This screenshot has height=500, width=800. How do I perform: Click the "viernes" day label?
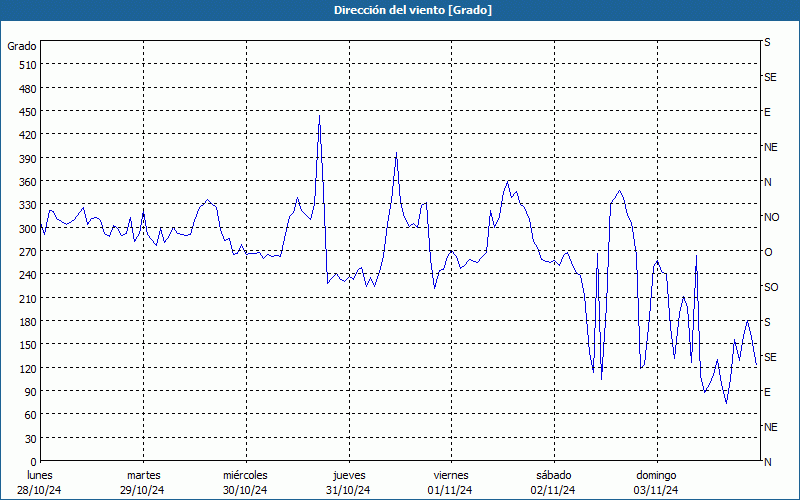(451, 476)
